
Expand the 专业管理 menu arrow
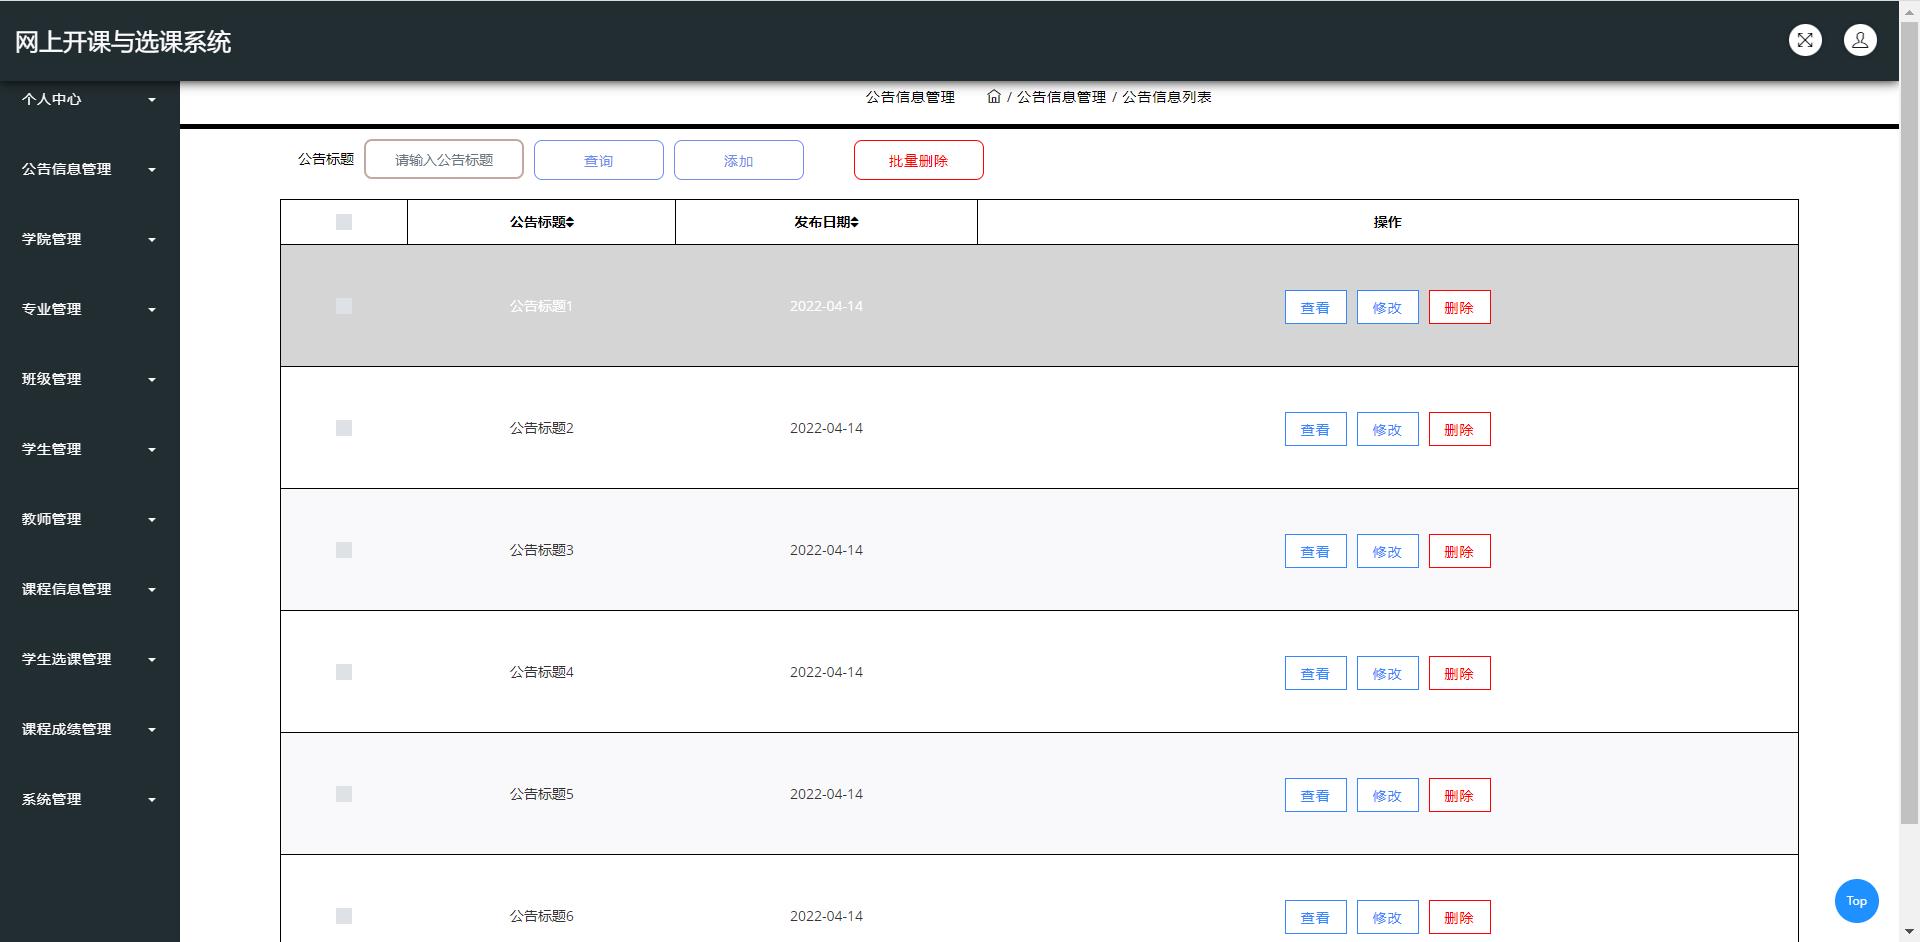point(152,310)
